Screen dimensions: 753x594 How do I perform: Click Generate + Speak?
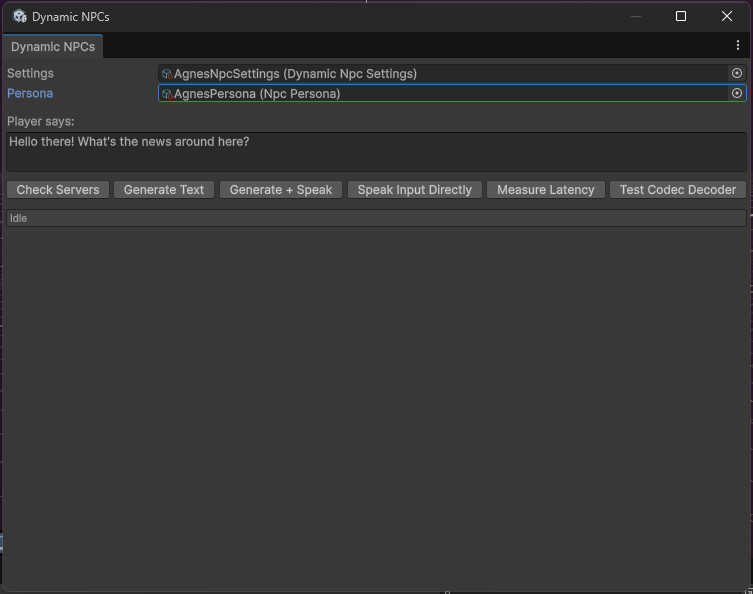click(281, 190)
